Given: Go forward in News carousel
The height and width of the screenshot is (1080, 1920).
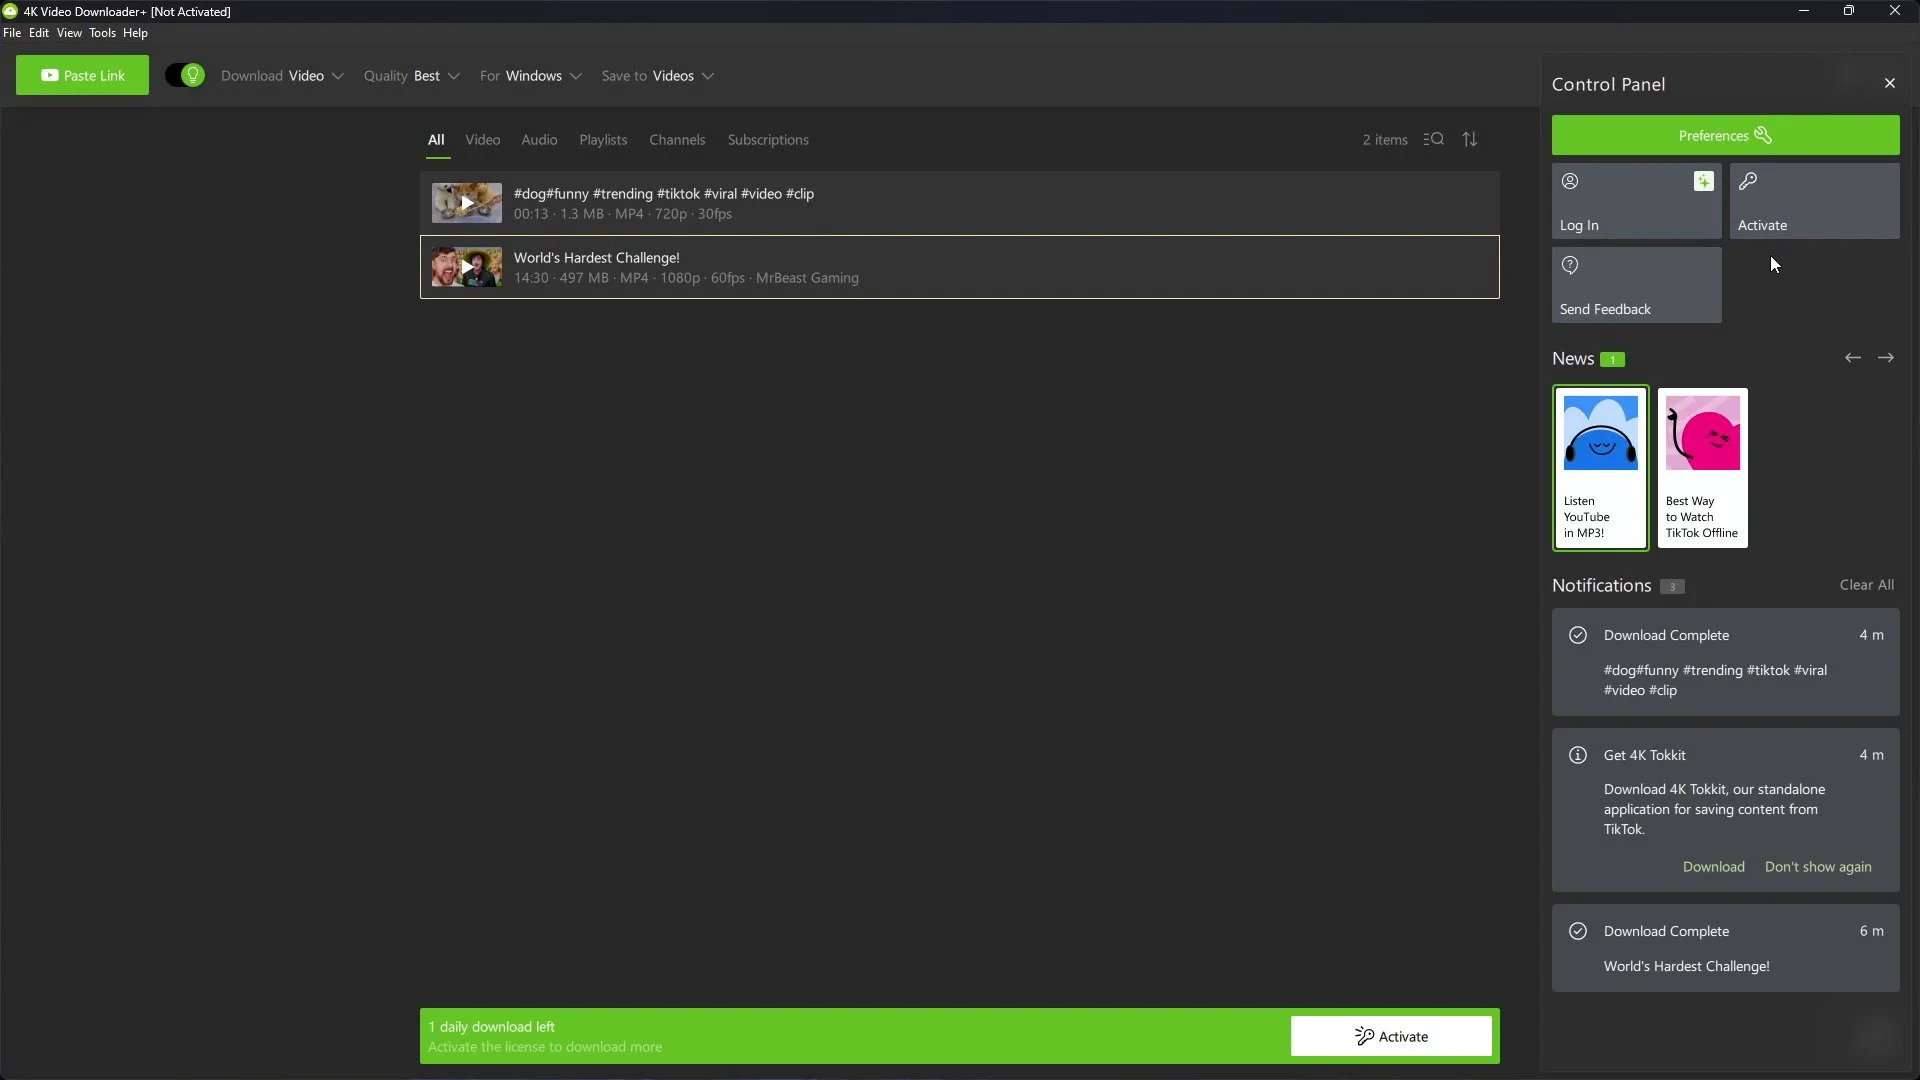Looking at the screenshot, I should (1888, 357).
